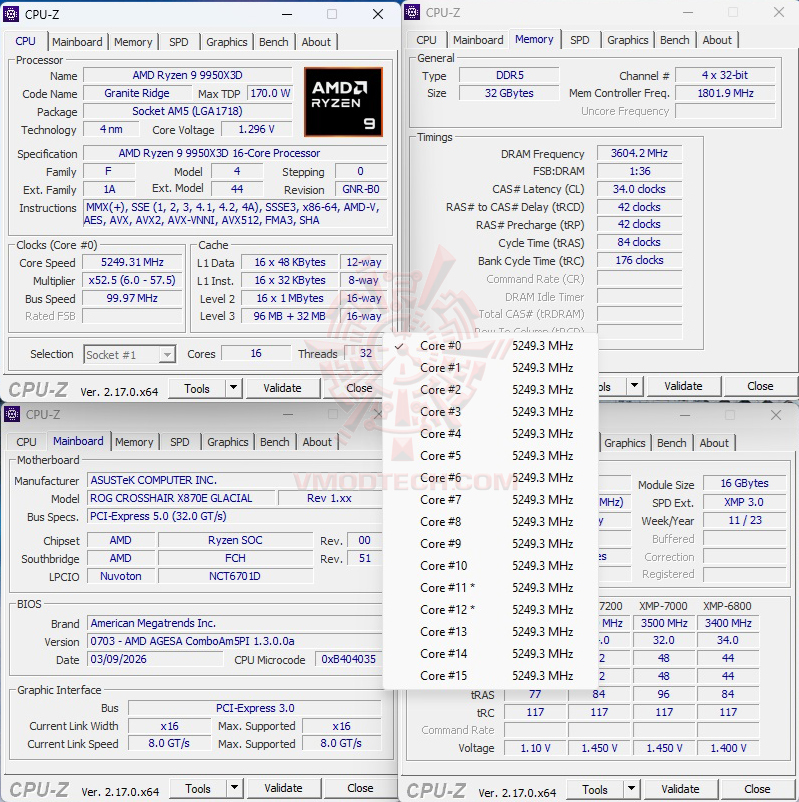Click BIOS version 0703 AGESA field

click(234, 641)
